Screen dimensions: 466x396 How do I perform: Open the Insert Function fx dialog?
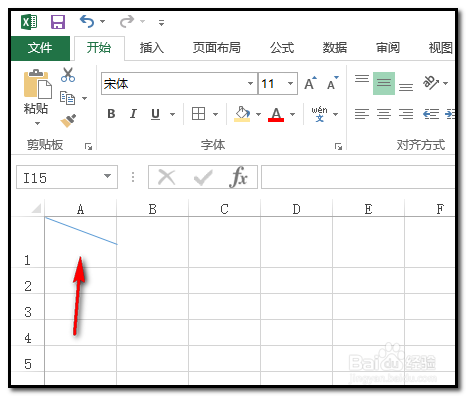click(239, 177)
